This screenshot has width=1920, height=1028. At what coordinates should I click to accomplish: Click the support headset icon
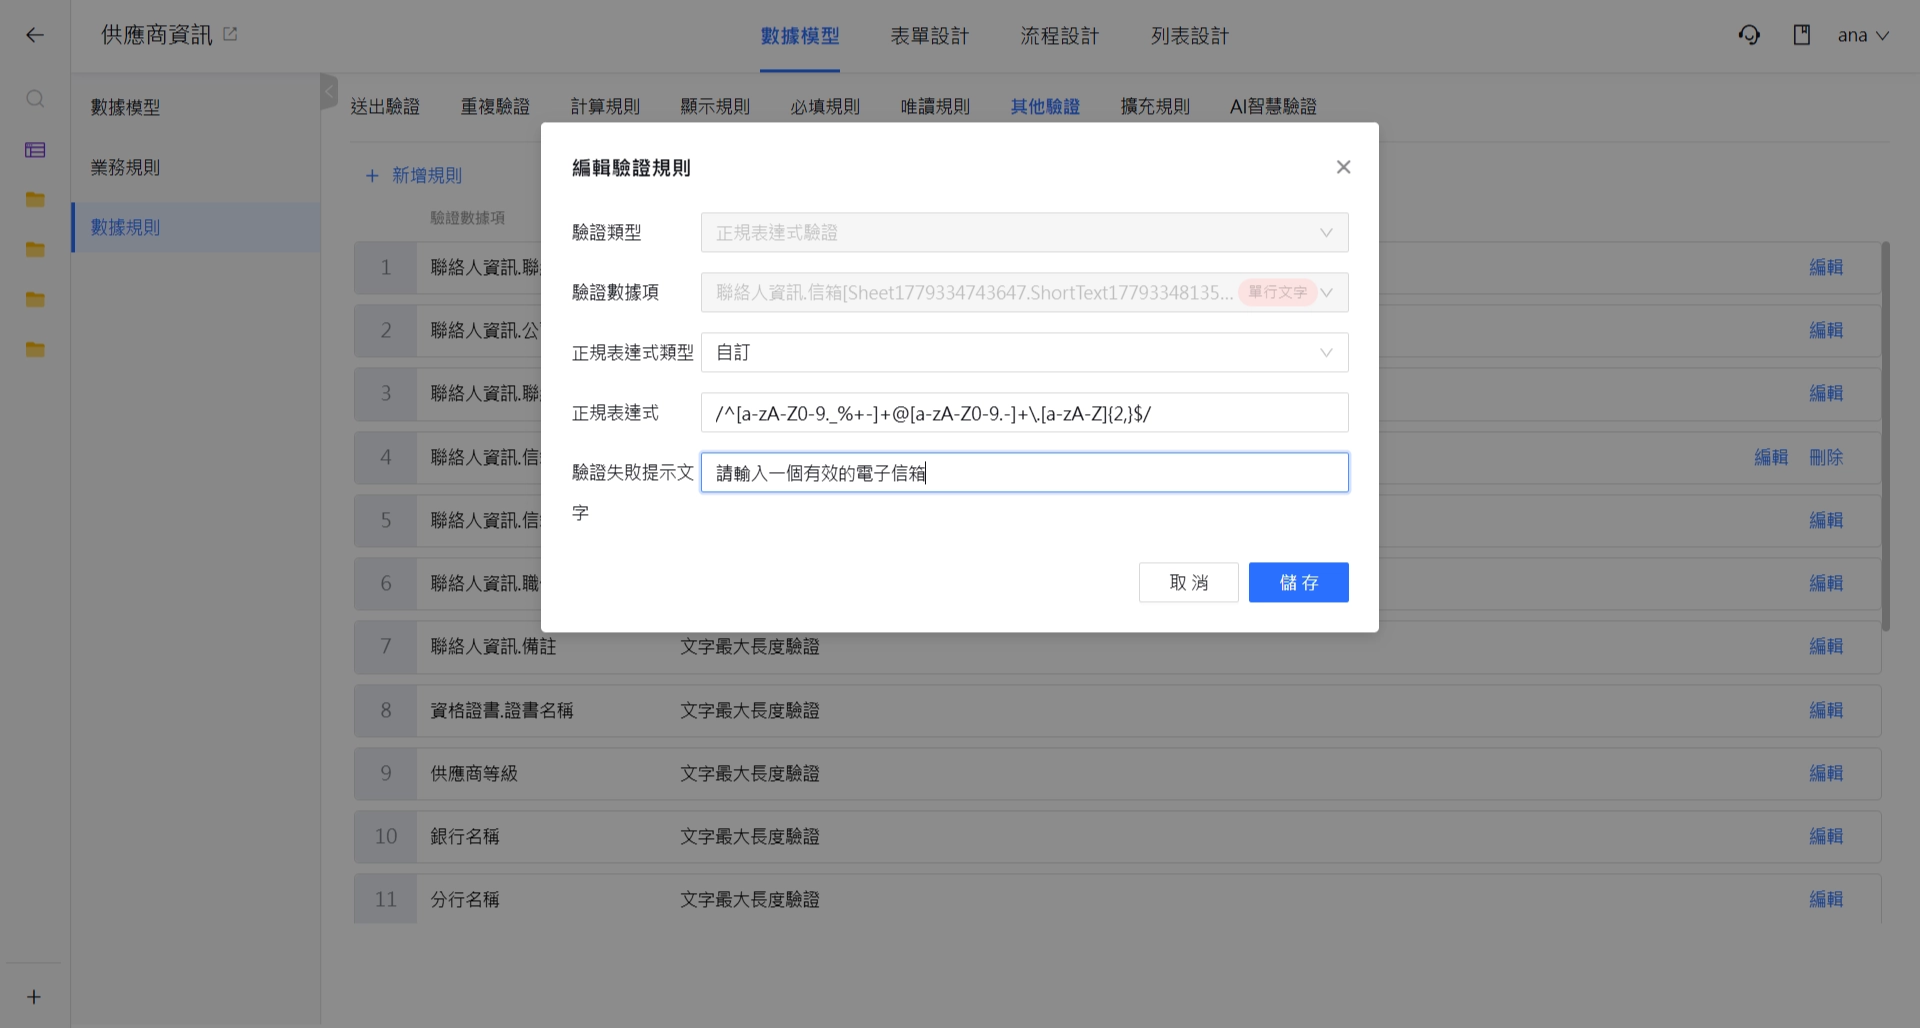click(x=1749, y=35)
